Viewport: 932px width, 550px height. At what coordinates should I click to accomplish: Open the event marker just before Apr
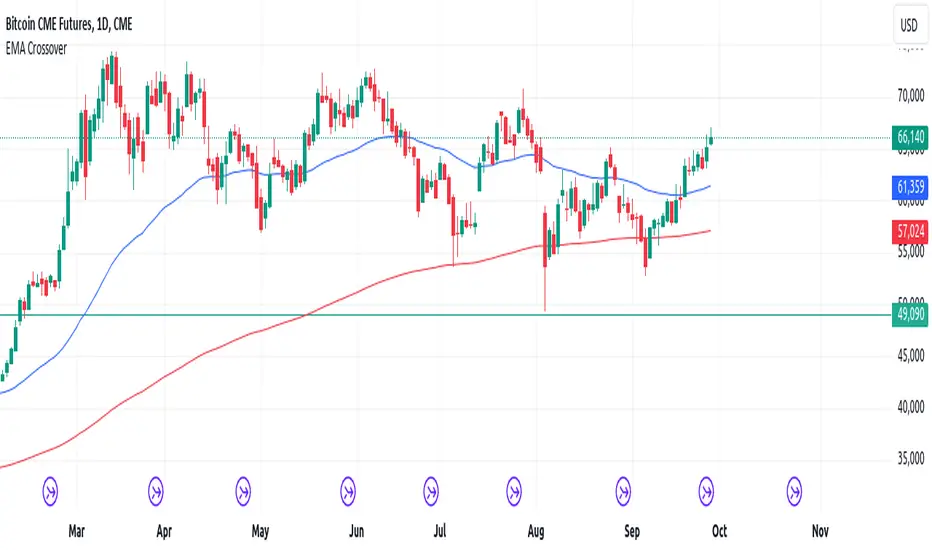[156, 492]
